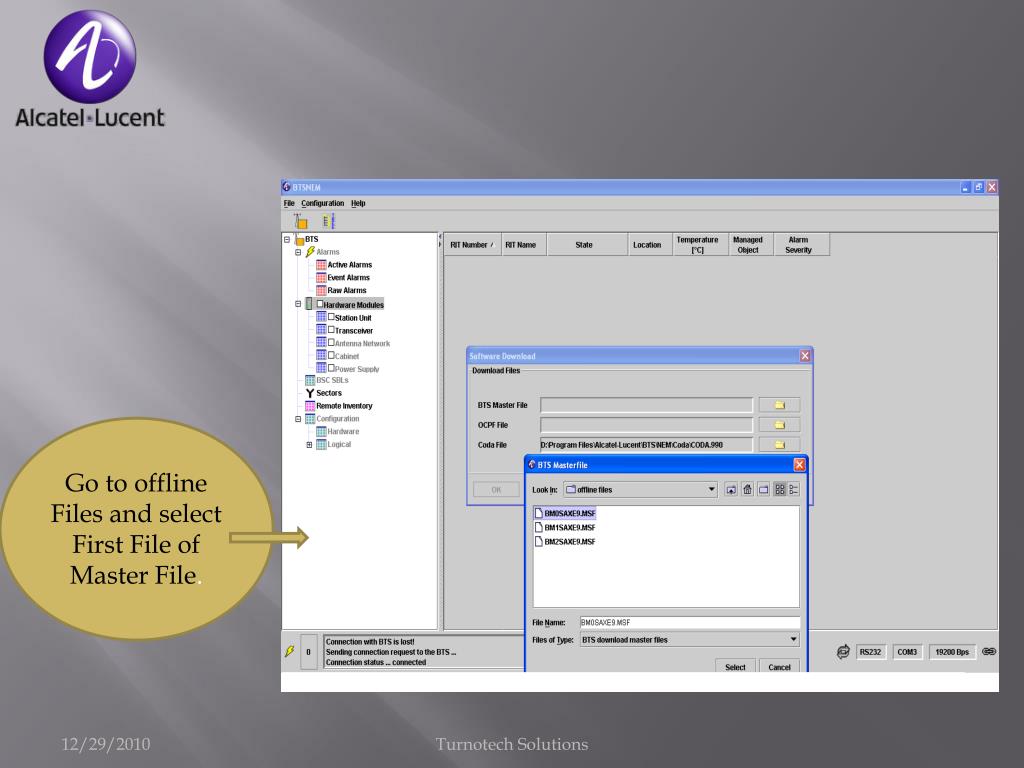Click the BTS antenna toolbar icon
Image resolution: width=1024 pixels, height=768 pixels.
300,221
